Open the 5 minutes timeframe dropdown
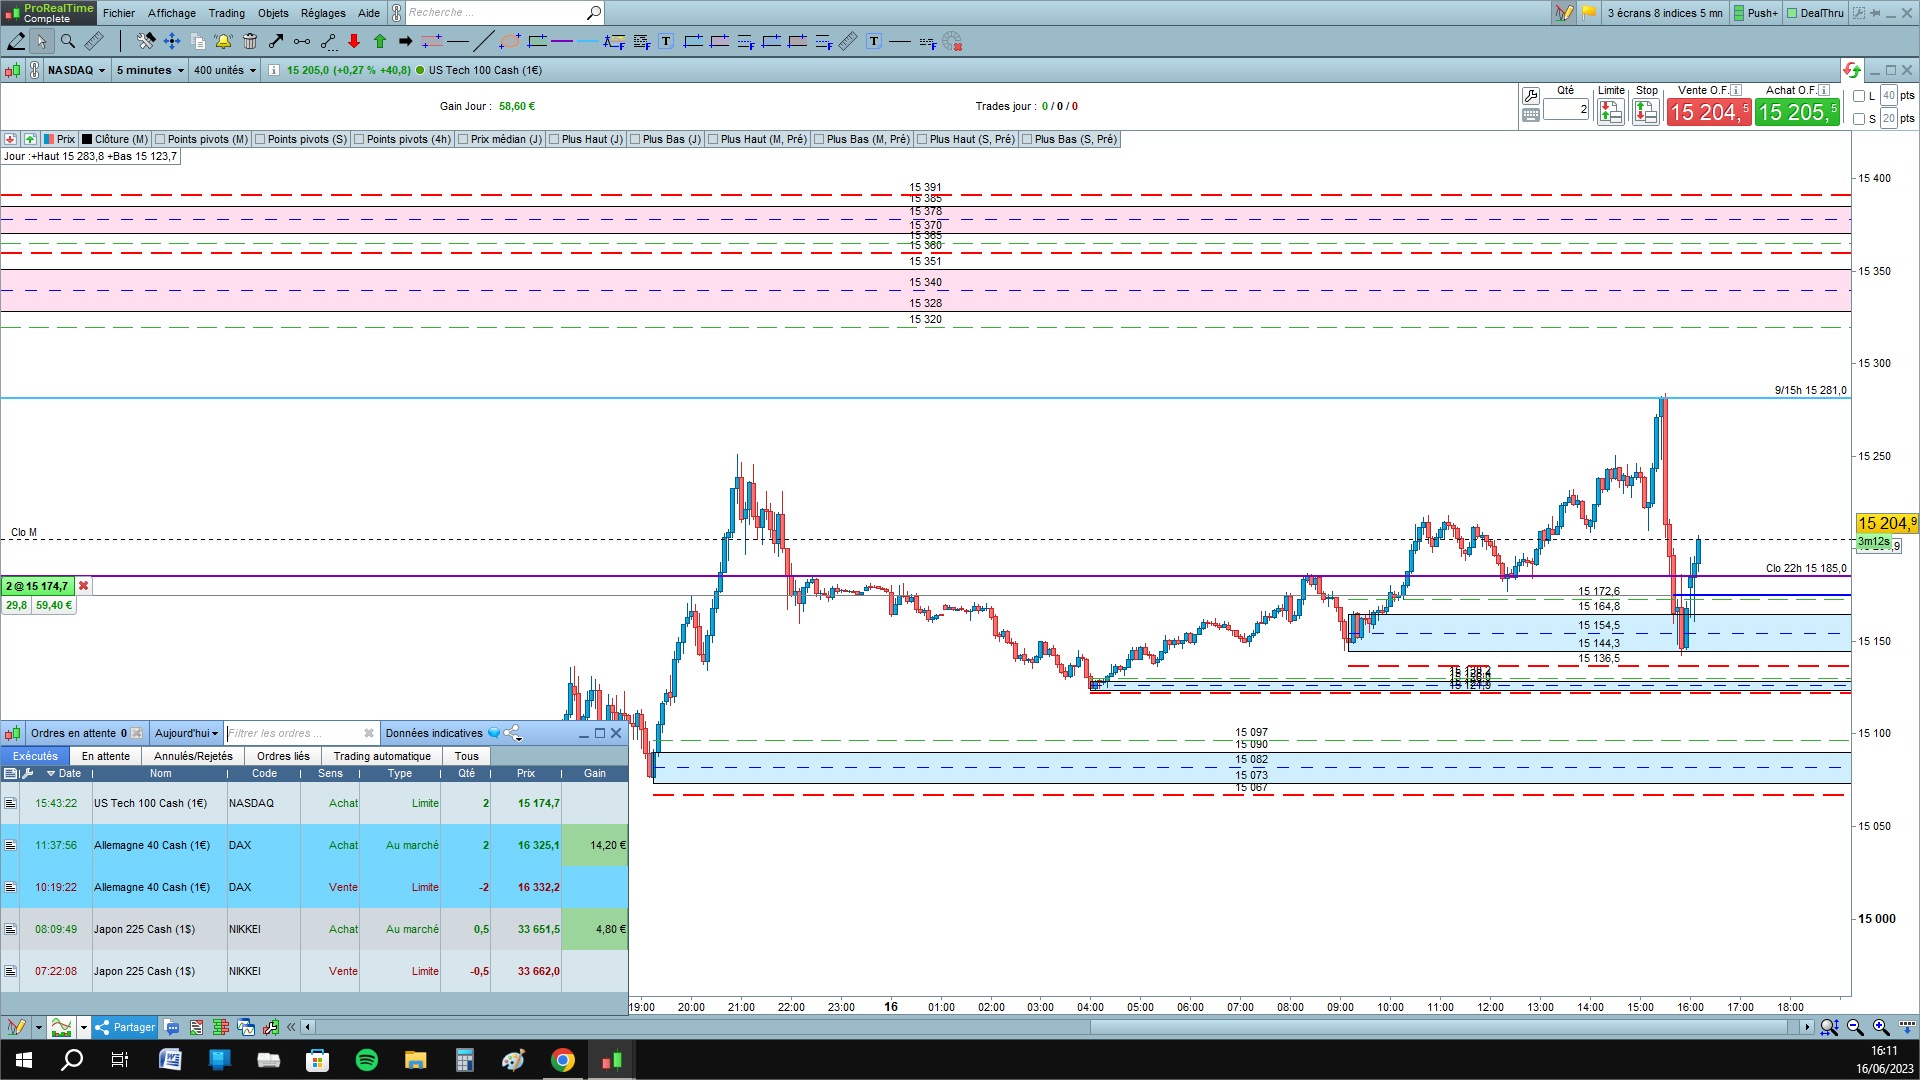This screenshot has width=1920, height=1080. pos(150,70)
